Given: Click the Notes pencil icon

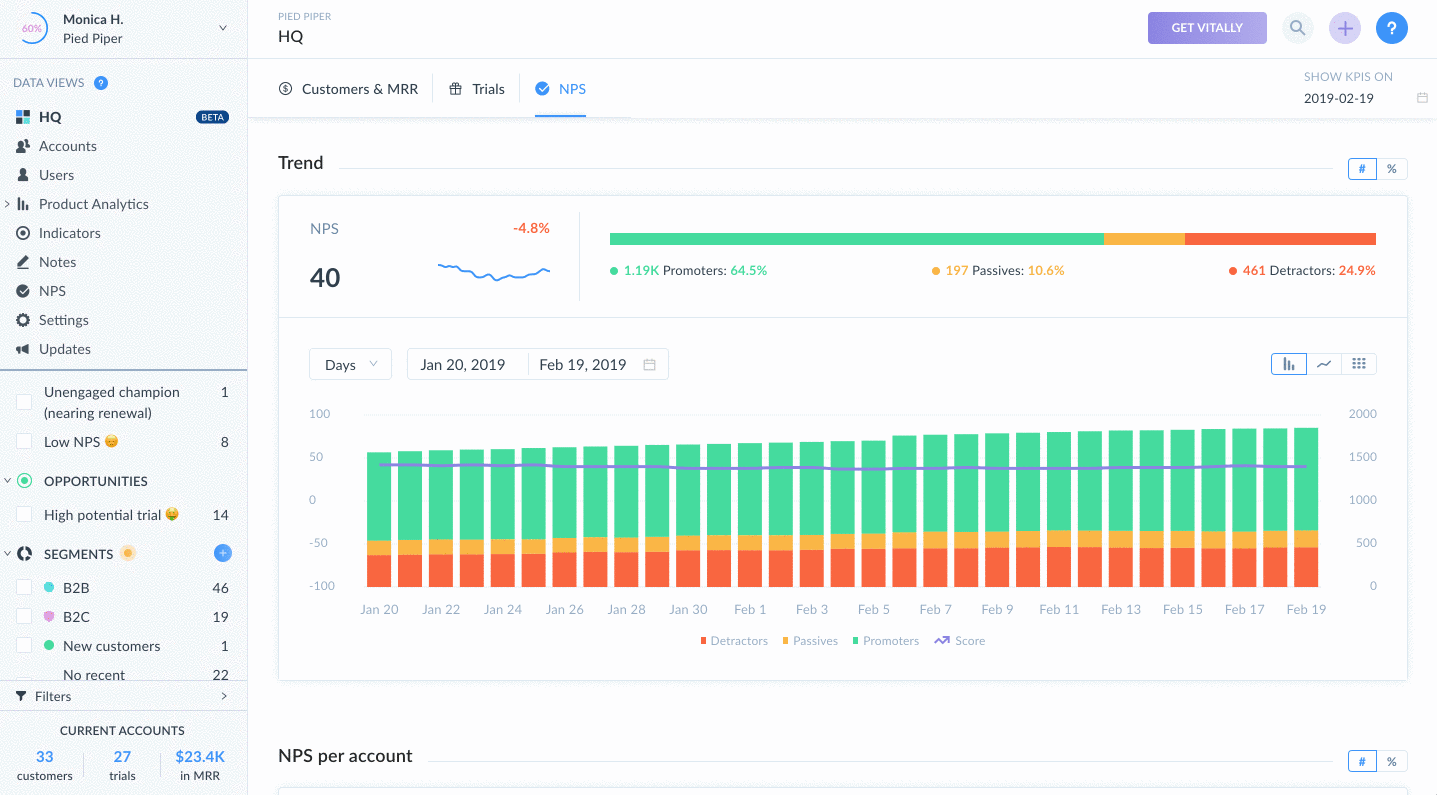Looking at the screenshot, I should (23, 262).
